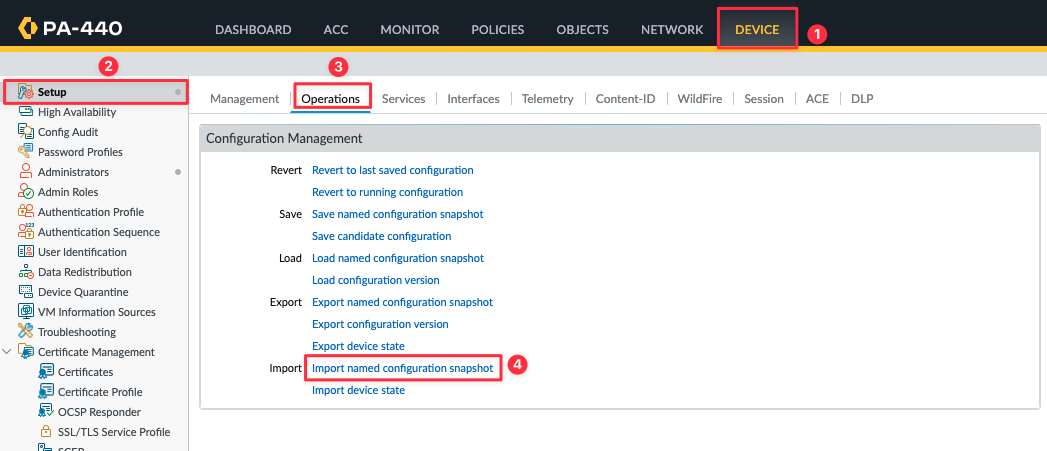Click Import named configuration snapshot

[x=403, y=368]
